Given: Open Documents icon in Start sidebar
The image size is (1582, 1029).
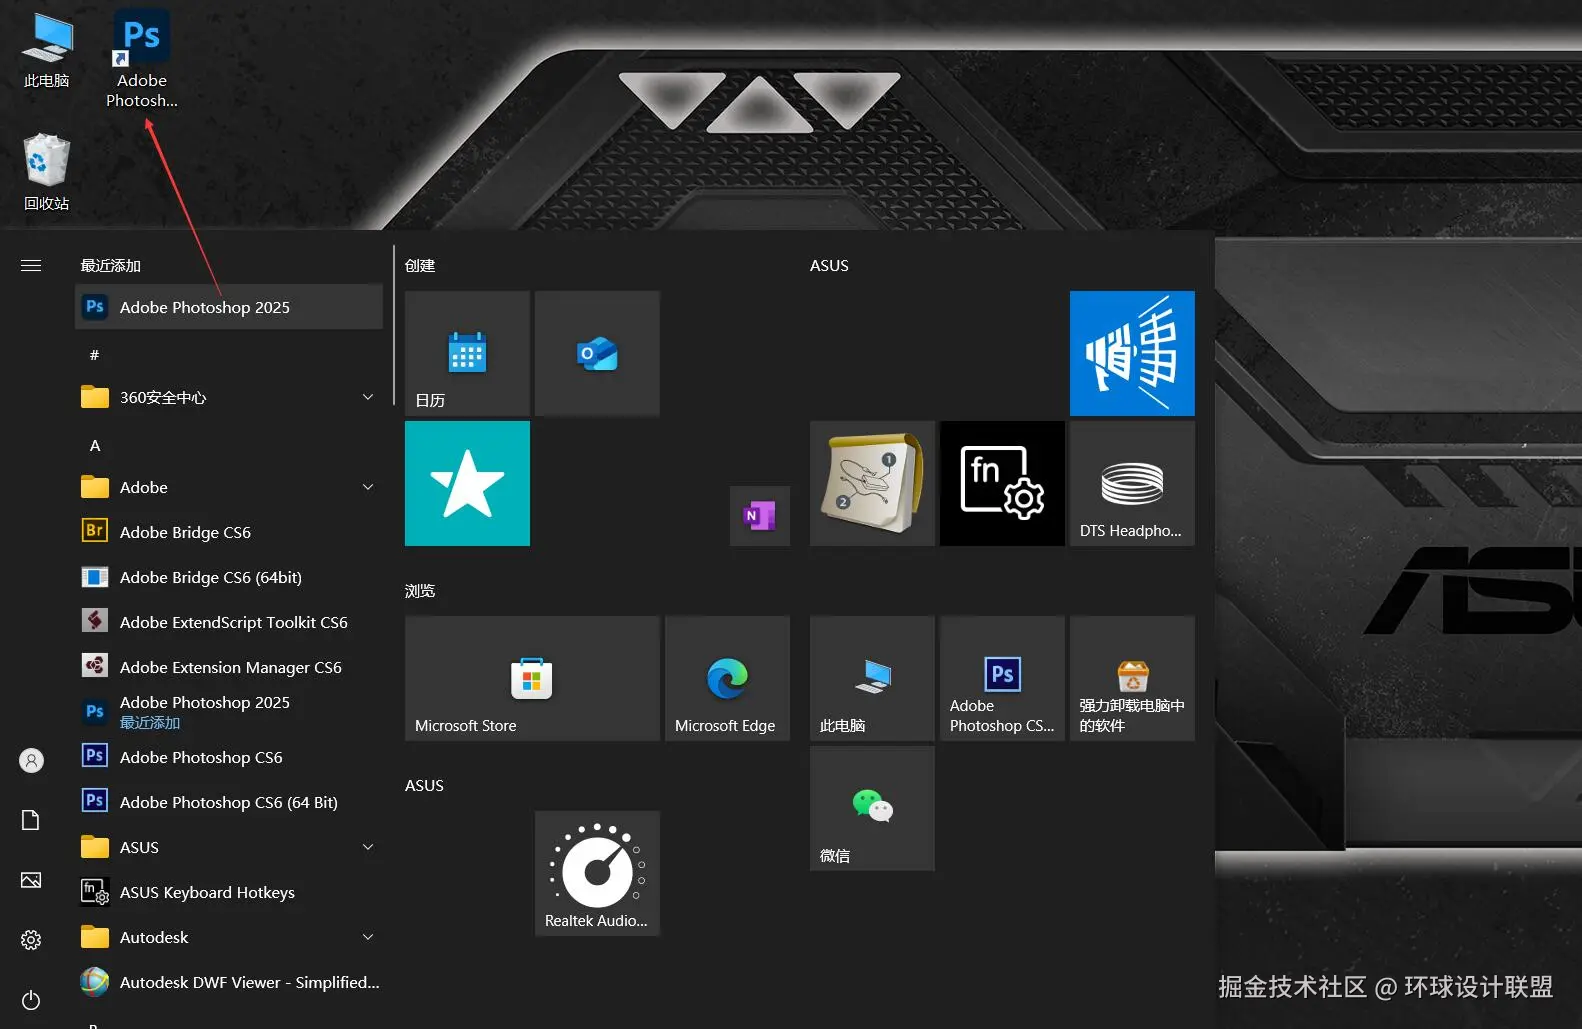Looking at the screenshot, I should 31,820.
